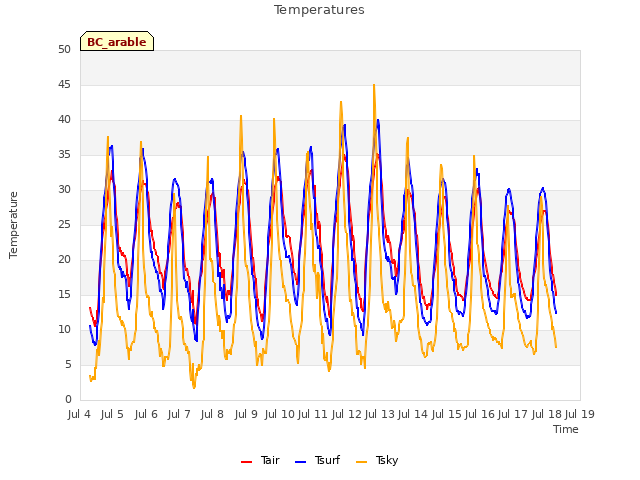640x480 pixels.
Task: Click the red Tair legend swatch
Action: click(x=247, y=462)
